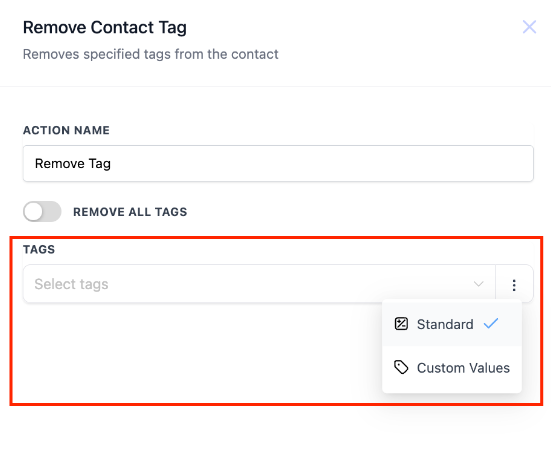Click the ACTION NAME field label
The width and height of the screenshot is (551, 470).
click(x=66, y=130)
